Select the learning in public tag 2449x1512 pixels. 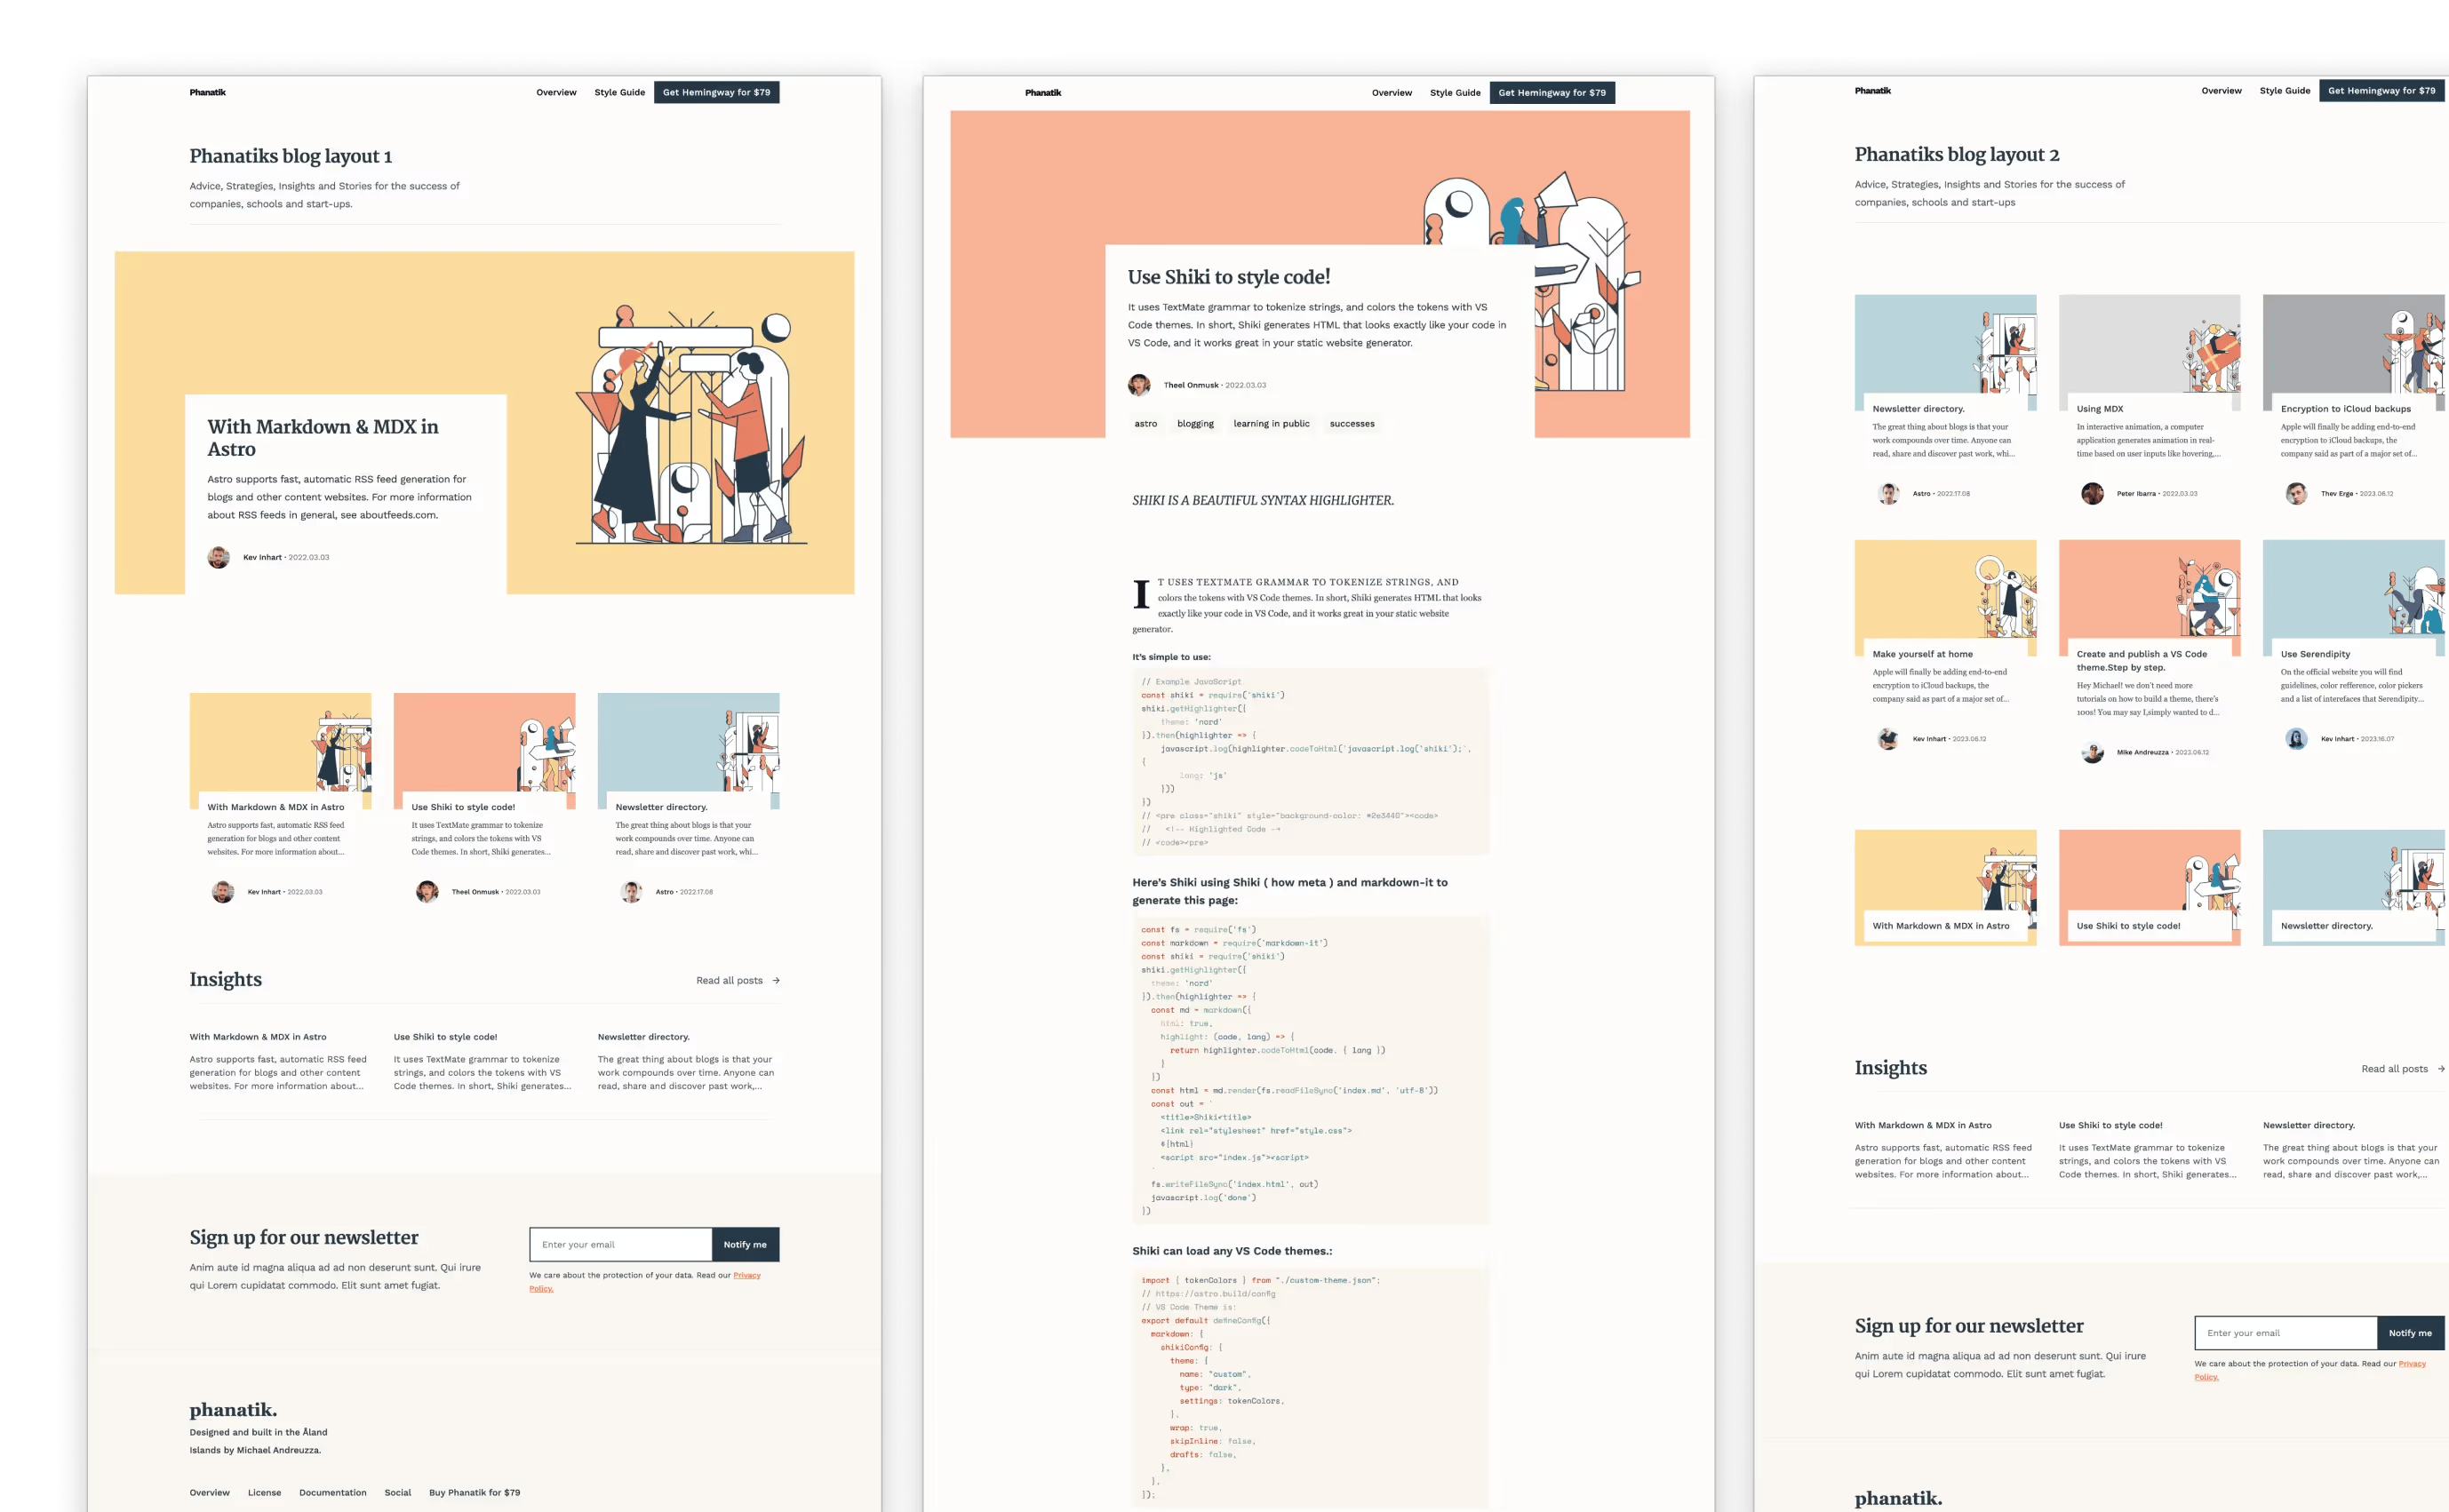coord(1271,423)
